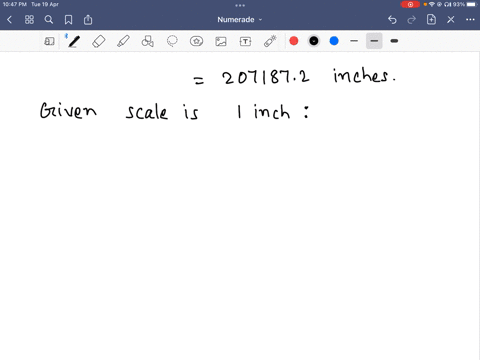
Task: Select the Pen tool
Action: (x=74, y=41)
